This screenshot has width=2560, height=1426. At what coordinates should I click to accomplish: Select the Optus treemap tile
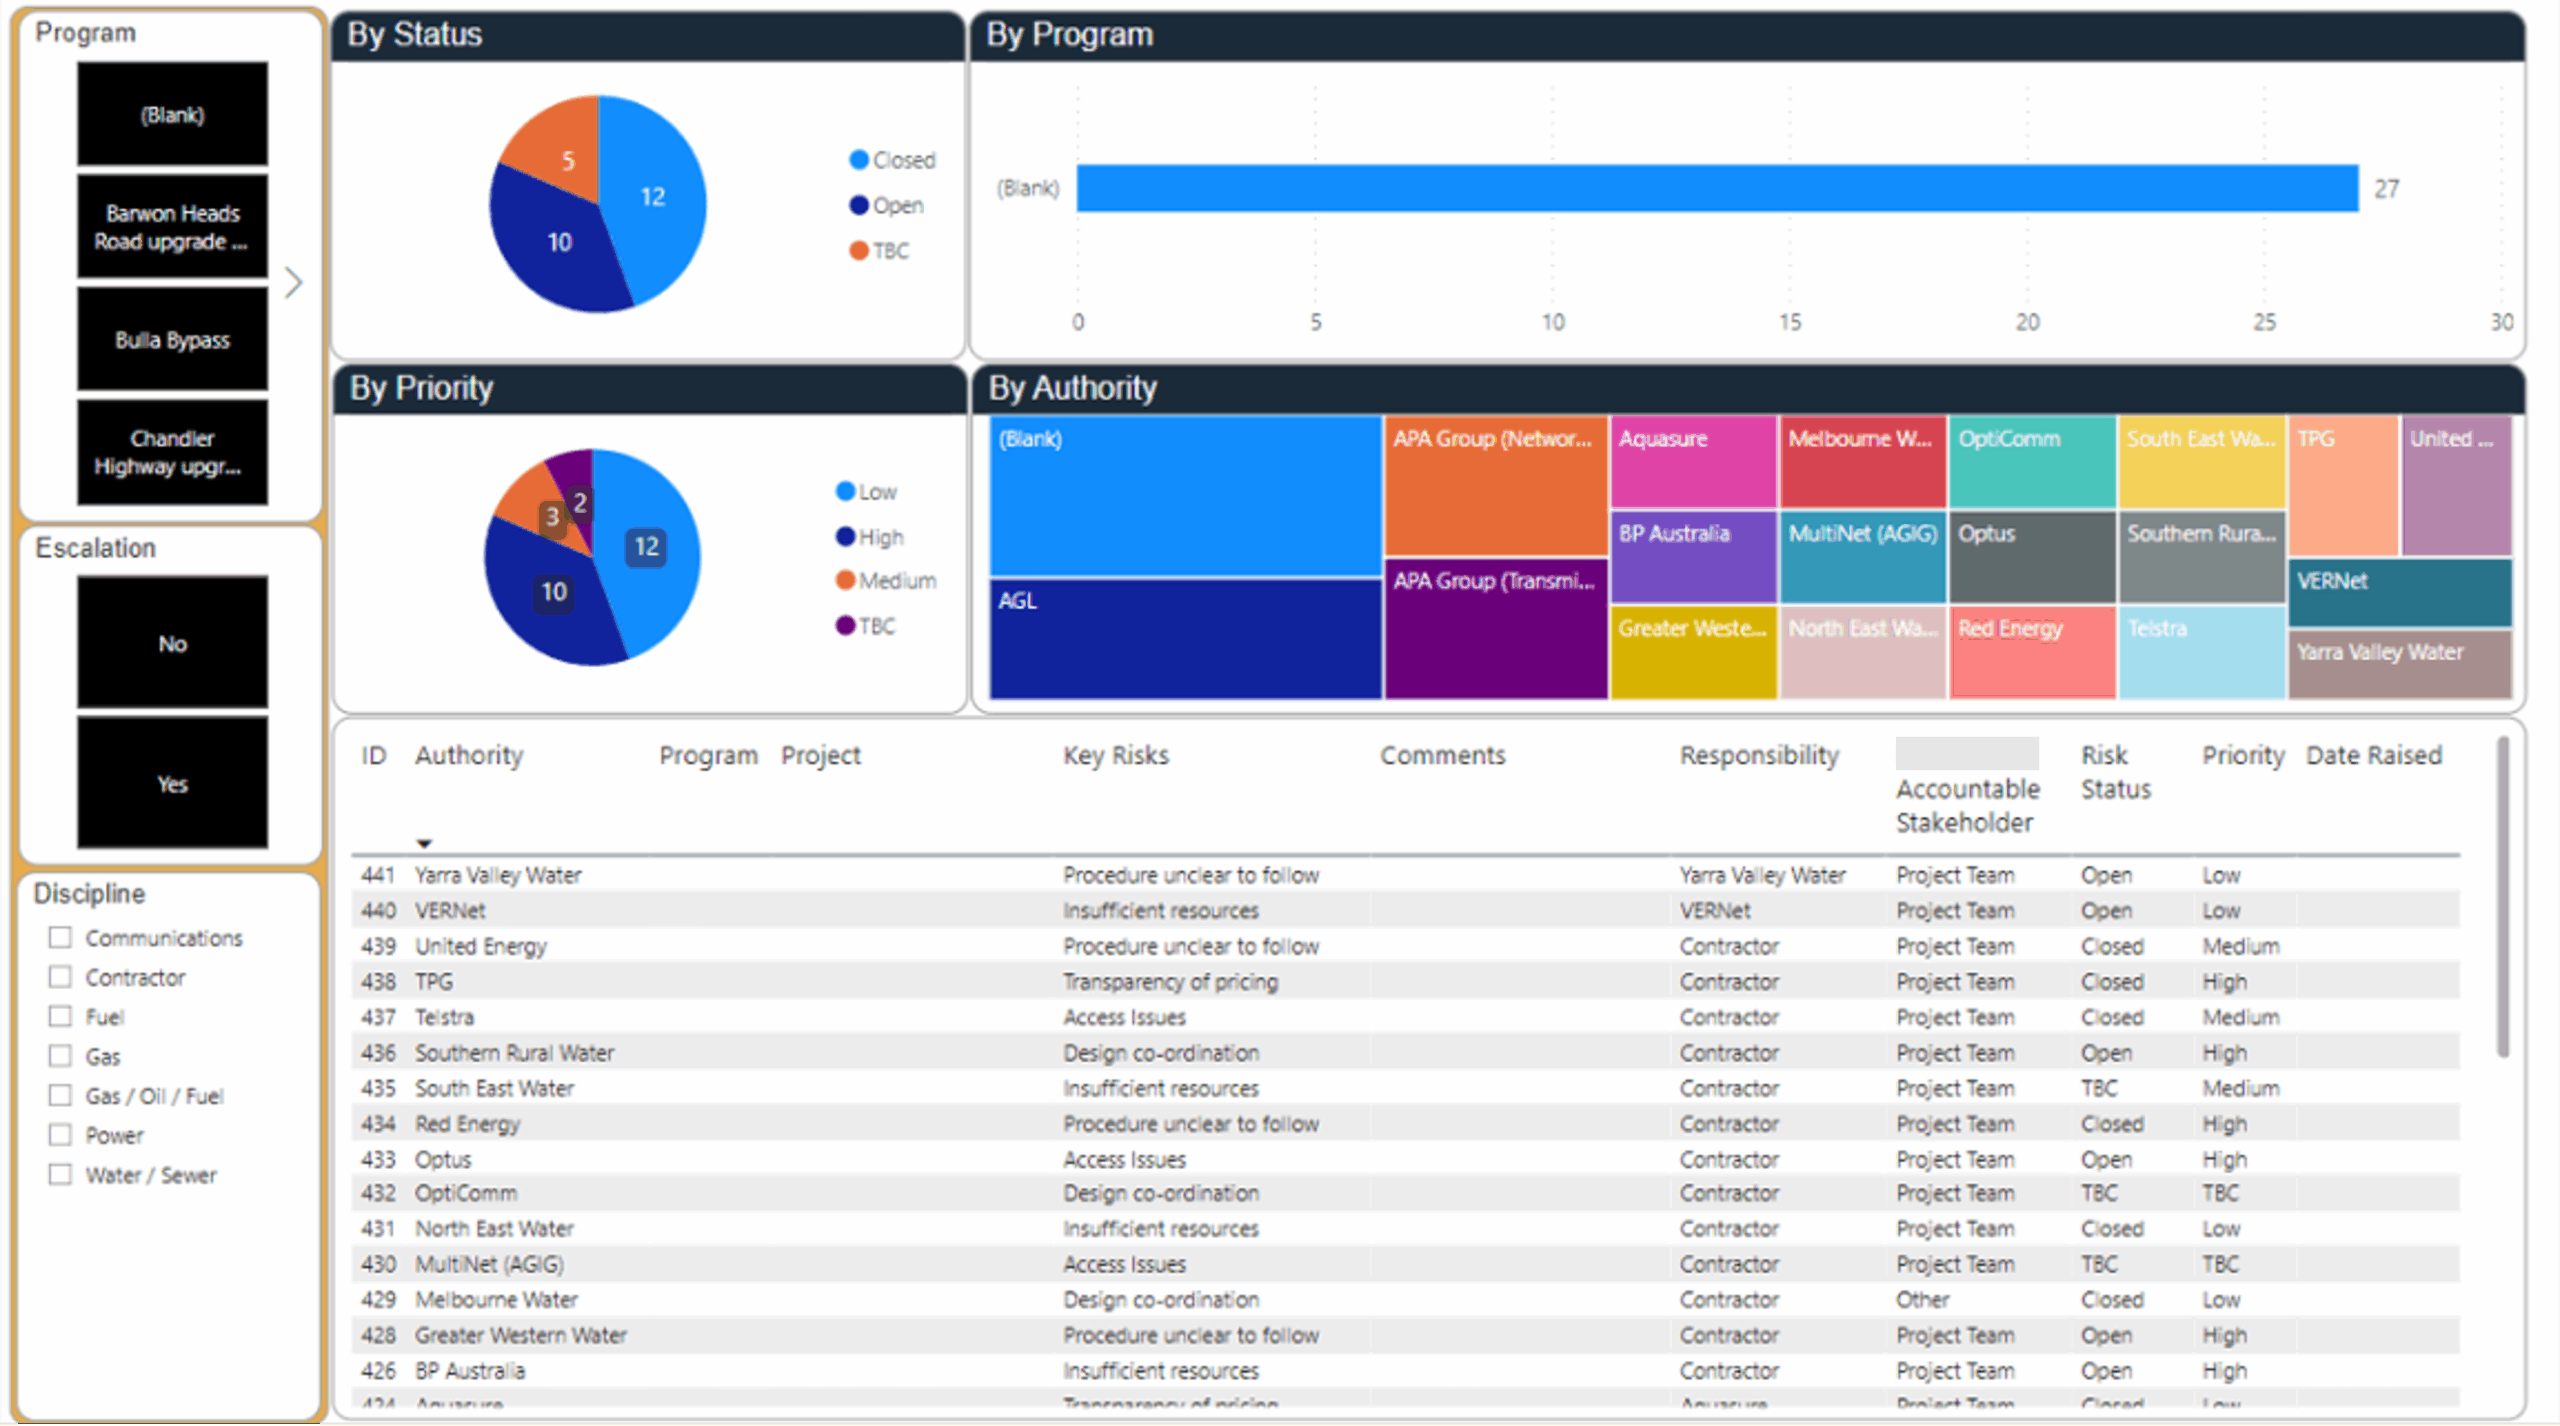click(x=2032, y=557)
